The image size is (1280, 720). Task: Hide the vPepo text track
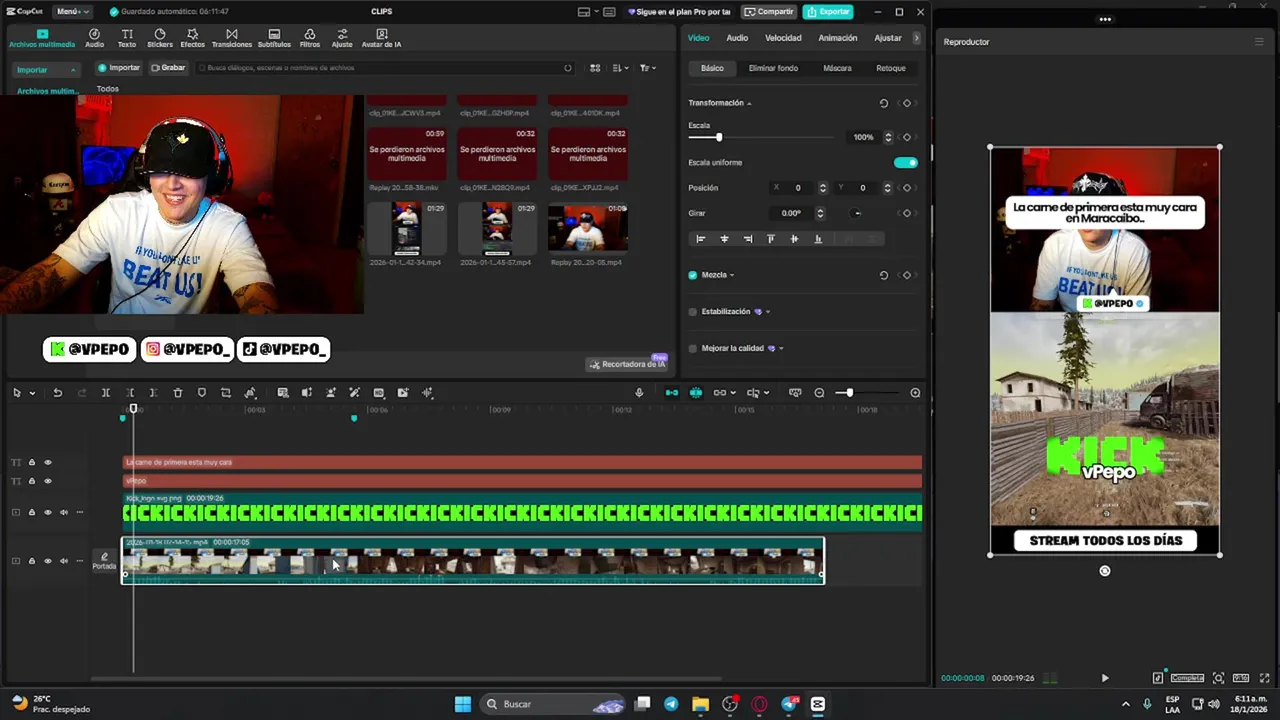[47, 481]
